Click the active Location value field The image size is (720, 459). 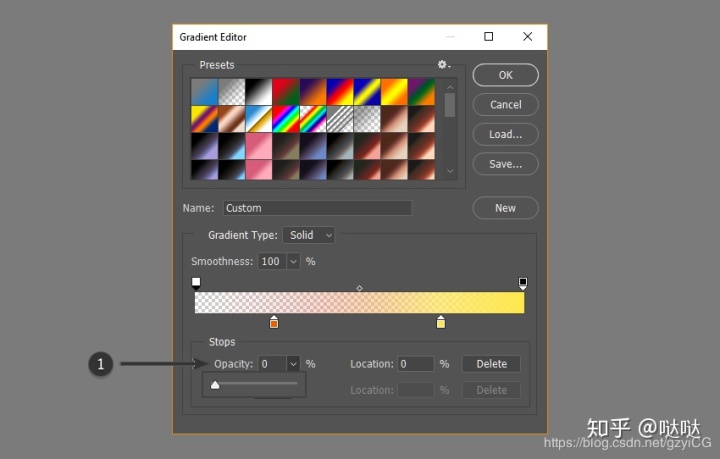(x=416, y=364)
